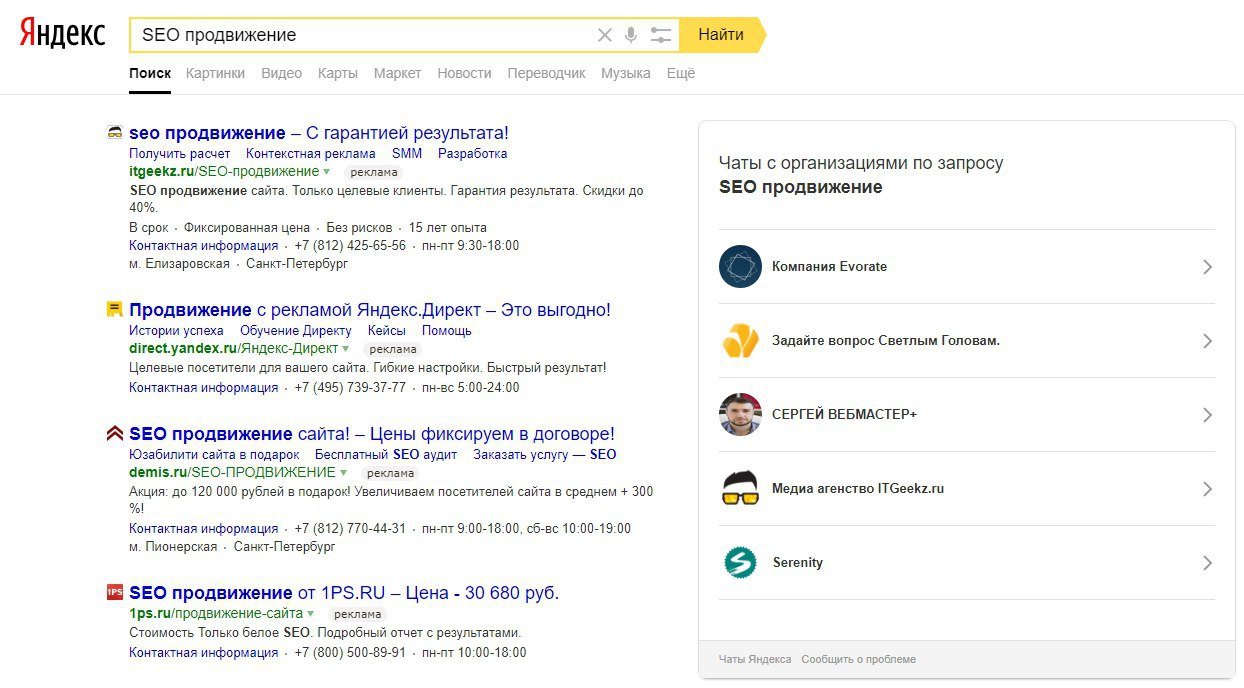
Task: Open the Маркет tab
Action: click(x=397, y=73)
